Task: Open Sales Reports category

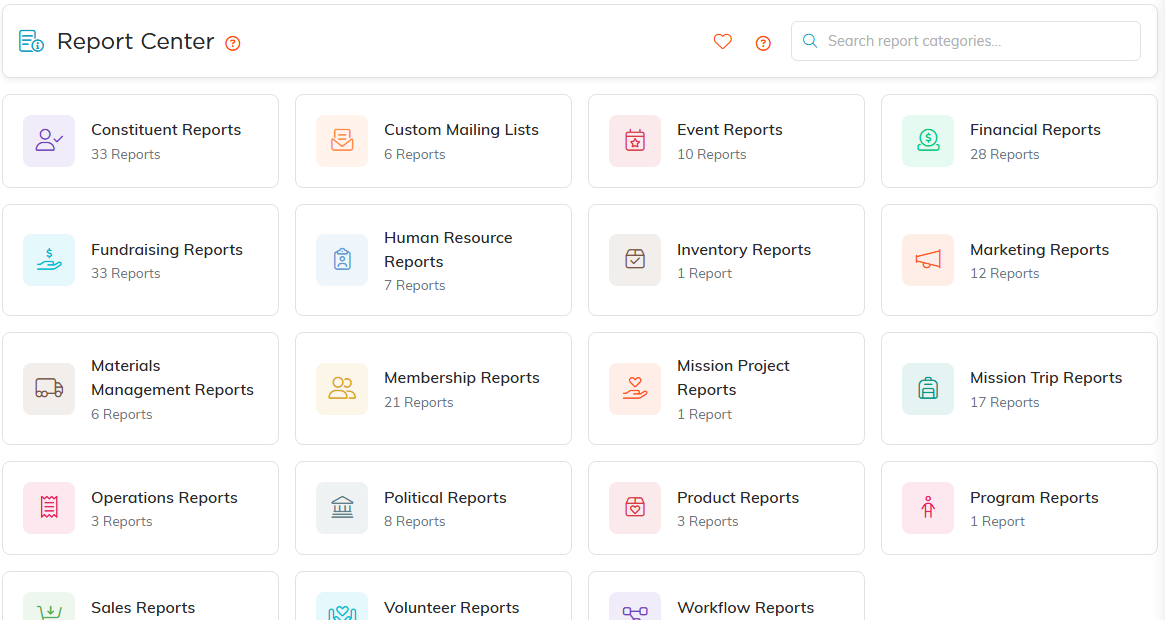Action: (x=140, y=596)
